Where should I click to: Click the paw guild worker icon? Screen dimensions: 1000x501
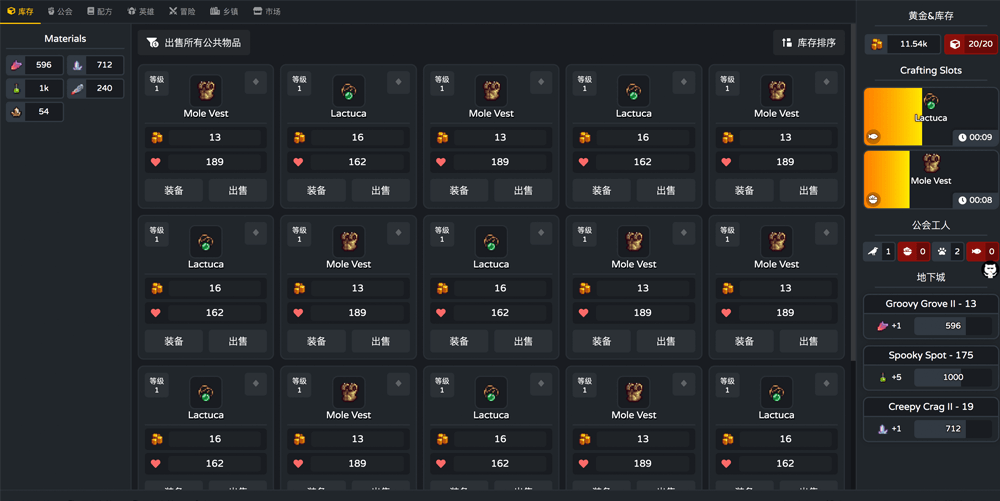pyautogui.click(x=941, y=252)
